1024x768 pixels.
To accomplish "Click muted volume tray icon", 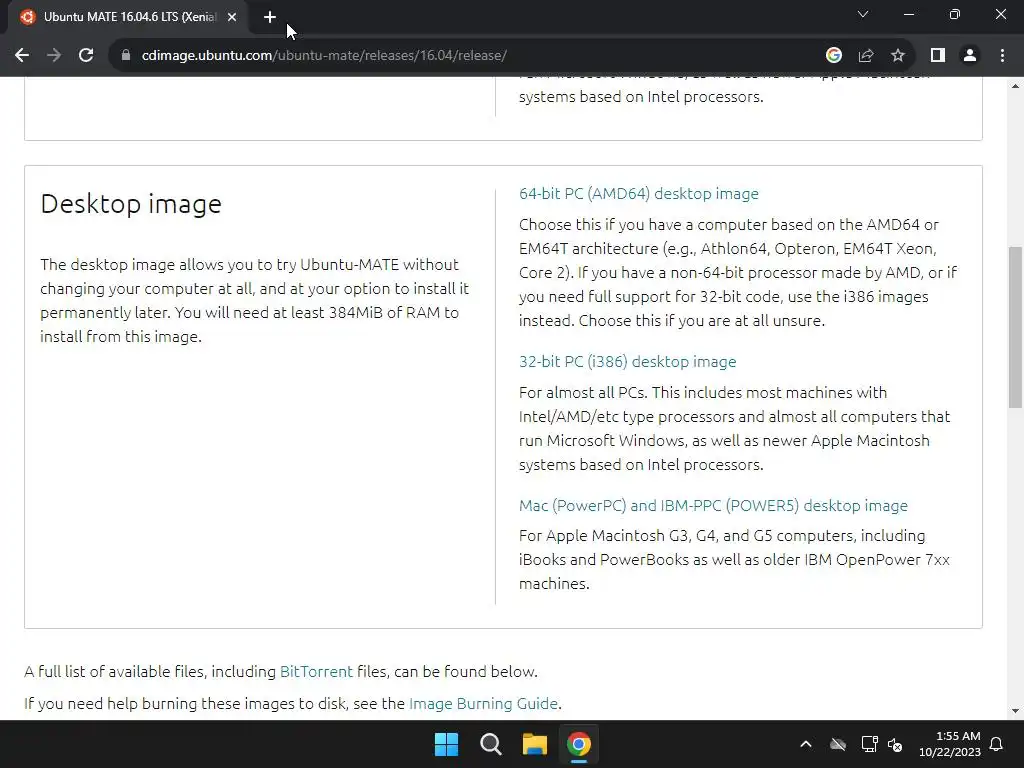I will [x=895, y=744].
